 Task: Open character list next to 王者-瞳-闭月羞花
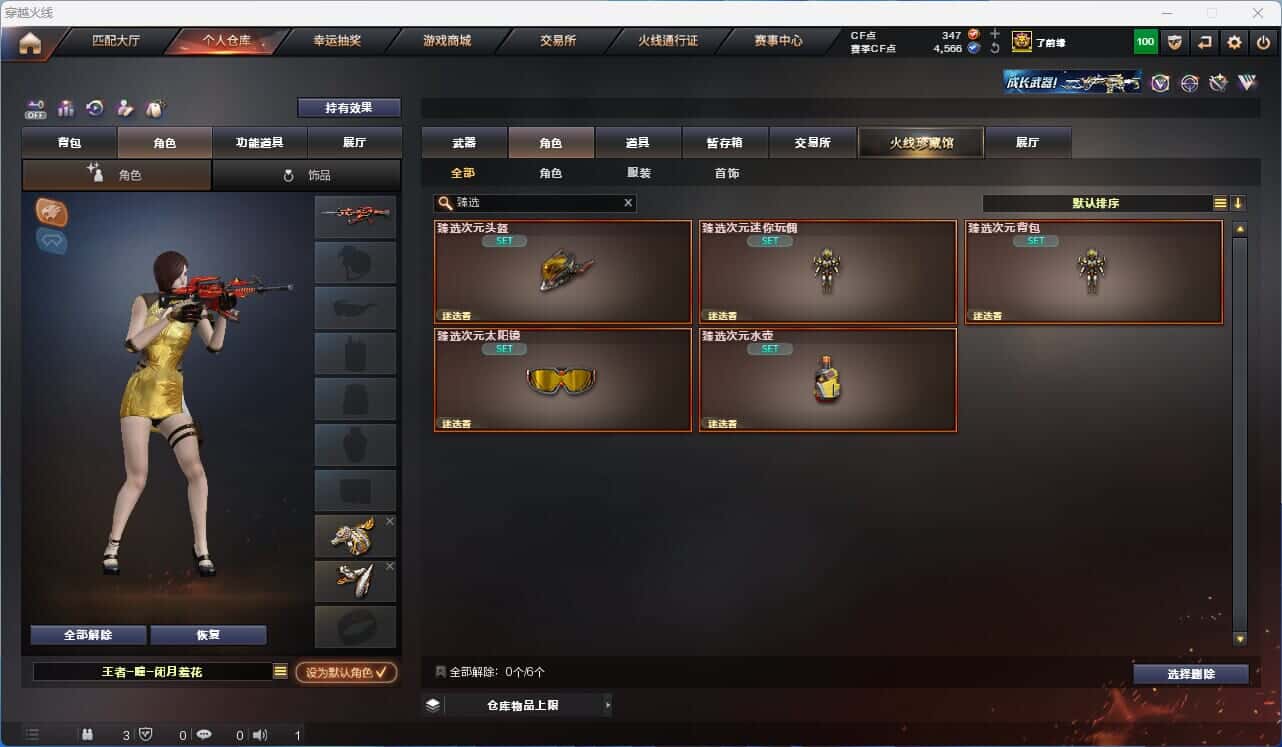point(280,672)
